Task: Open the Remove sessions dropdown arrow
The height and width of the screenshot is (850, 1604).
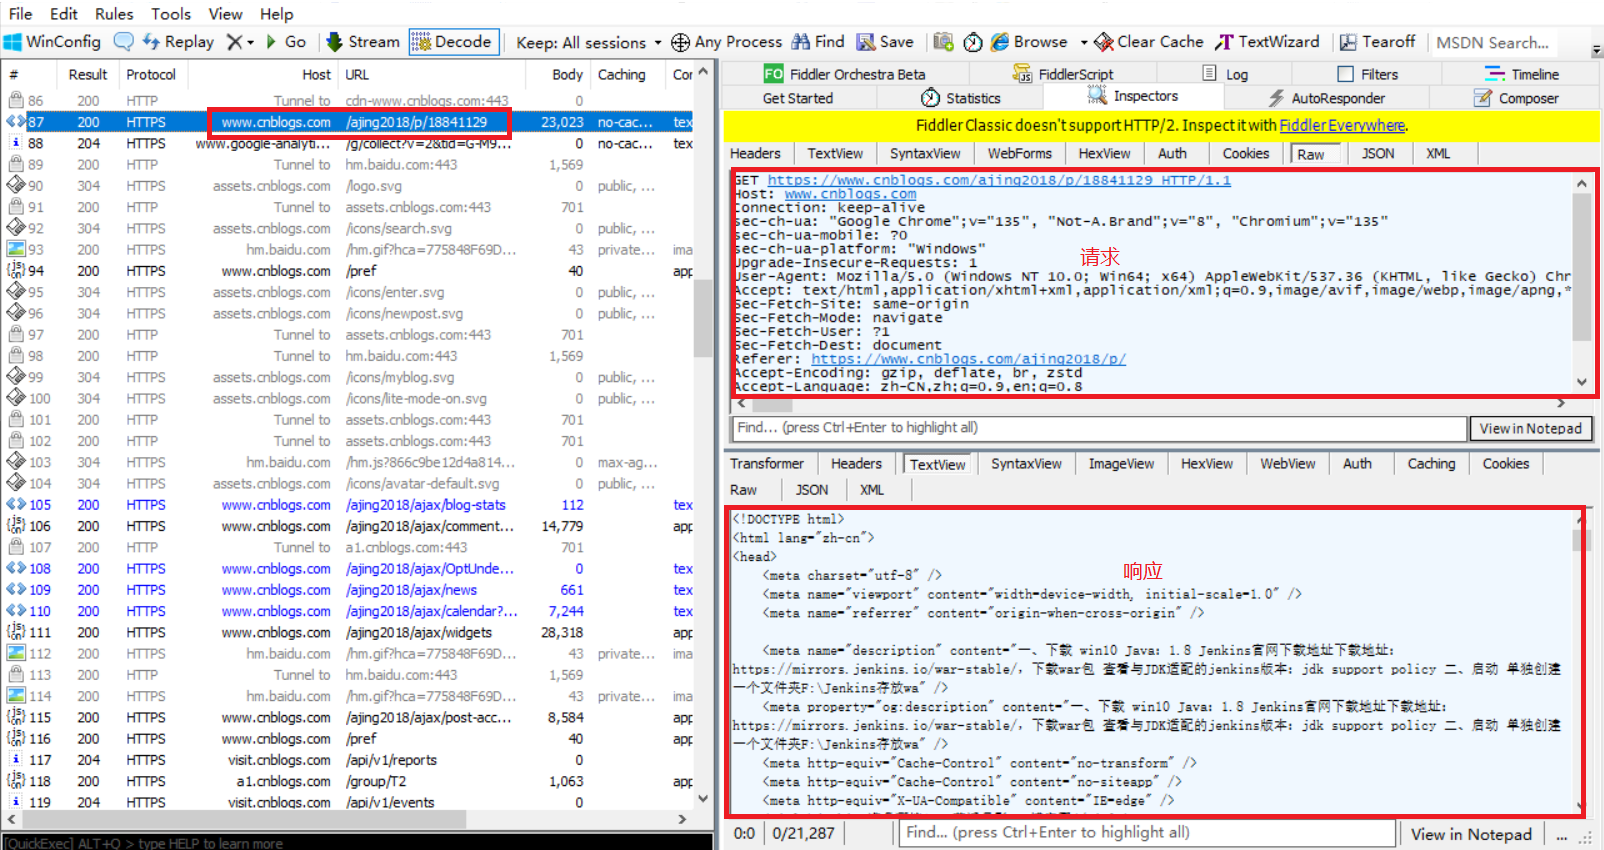Action: click(250, 42)
